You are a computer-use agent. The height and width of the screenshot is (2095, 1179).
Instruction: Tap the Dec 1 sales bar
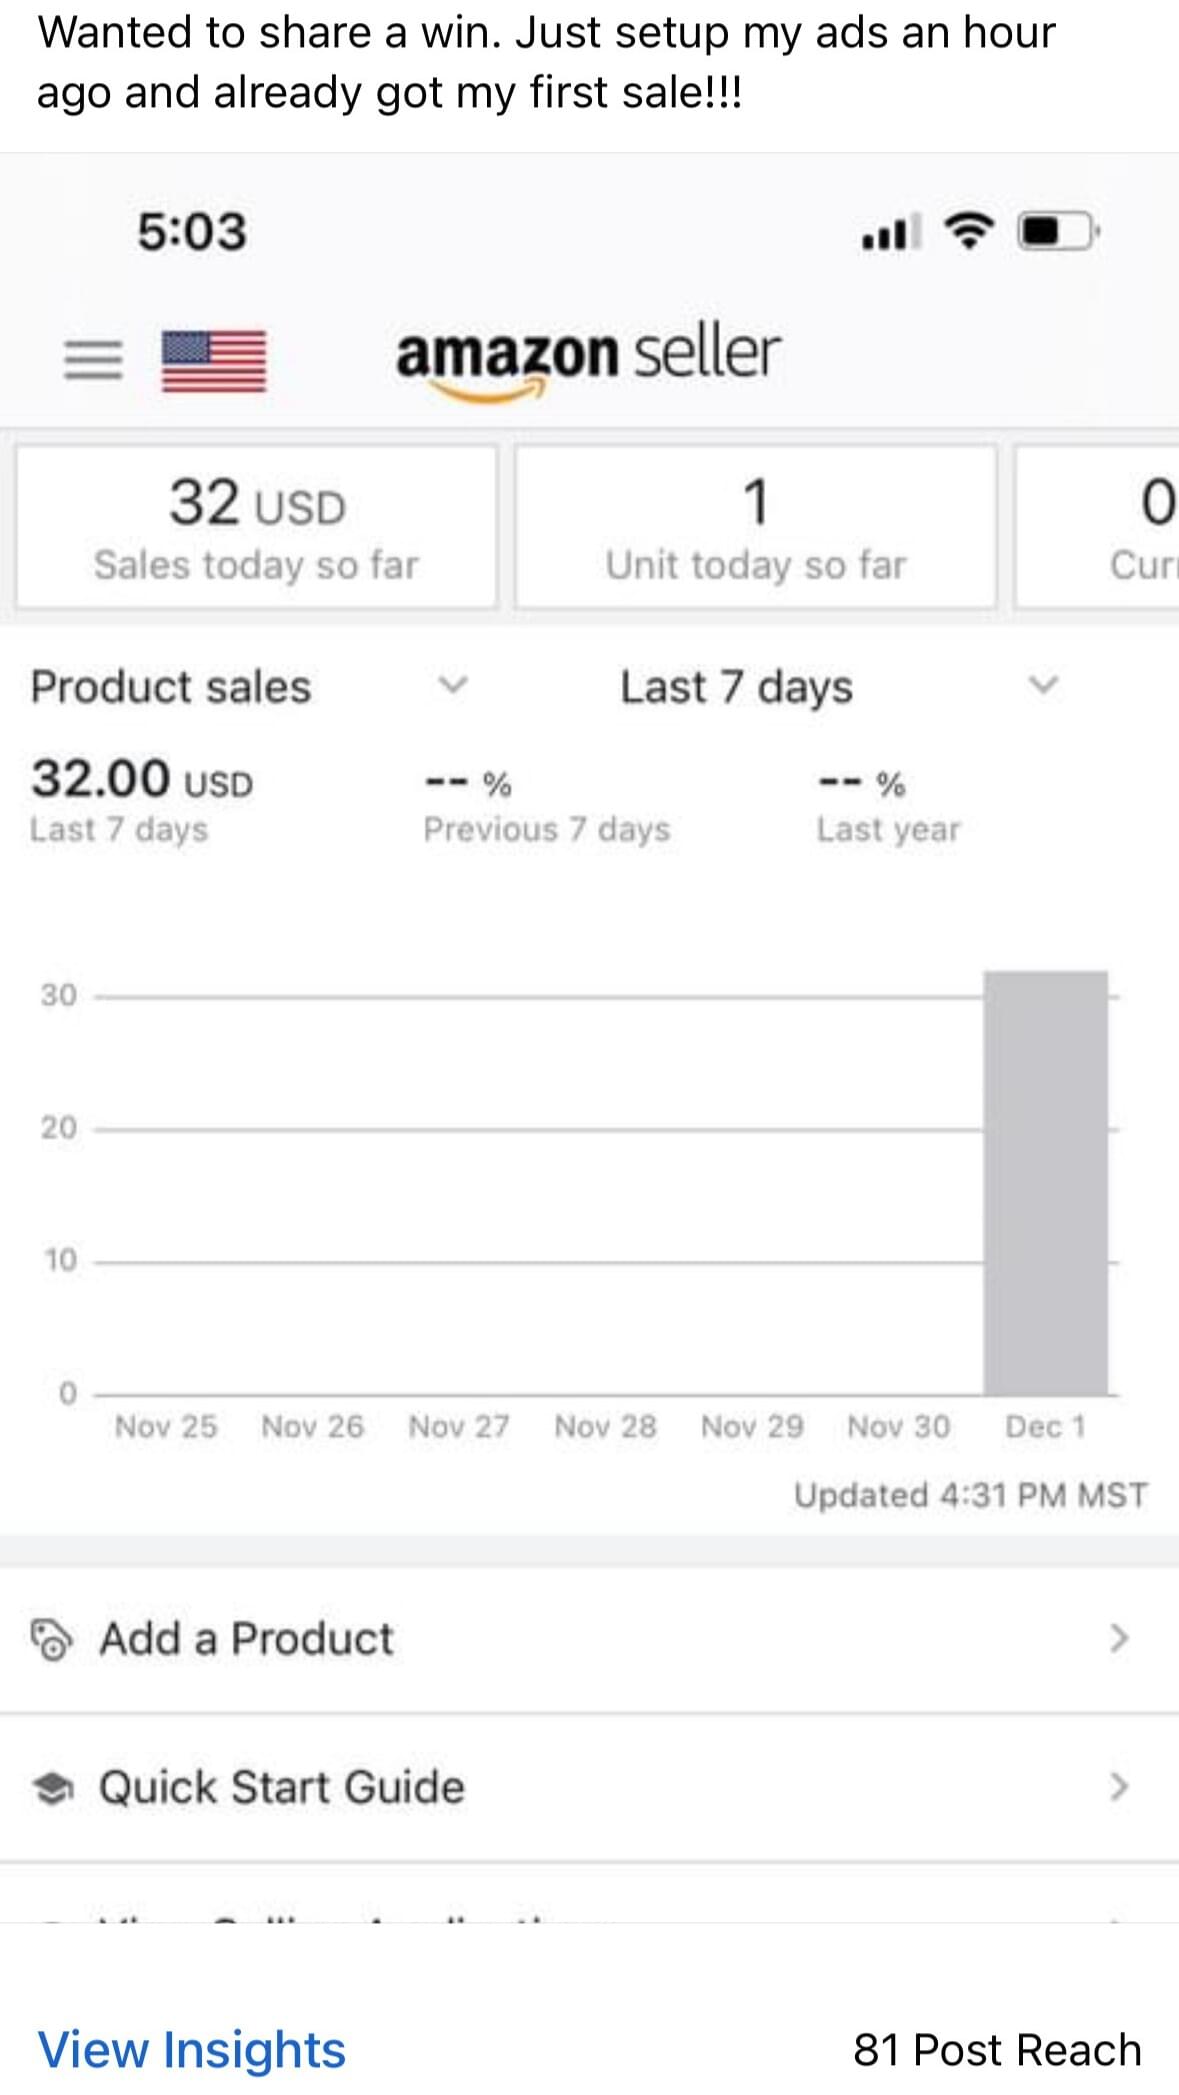pyautogui.click(x=1045, y=1183)
